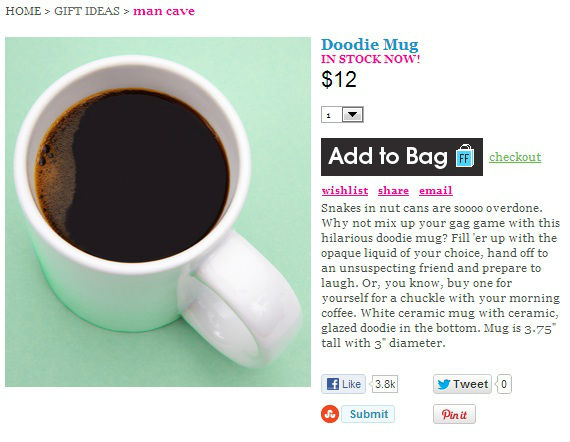Select the quantity value box showing 1

coord(332,115)
